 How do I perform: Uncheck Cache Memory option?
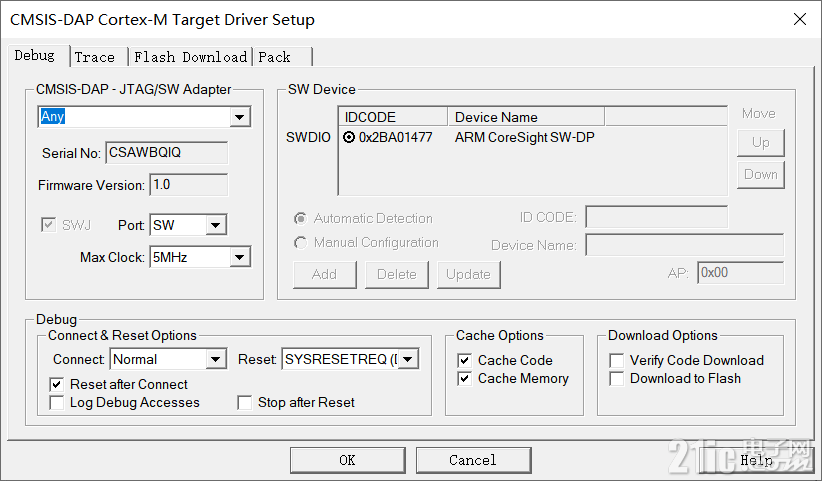click(x=464, y=378)
